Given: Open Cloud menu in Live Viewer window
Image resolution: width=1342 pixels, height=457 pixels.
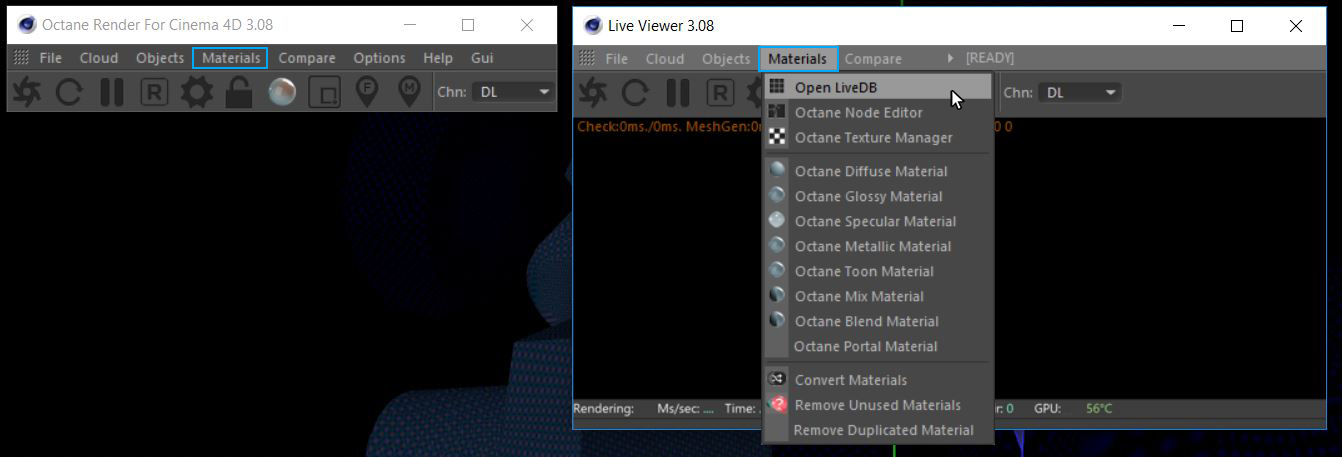Looking at the screenshot, I should pos(665,59).
